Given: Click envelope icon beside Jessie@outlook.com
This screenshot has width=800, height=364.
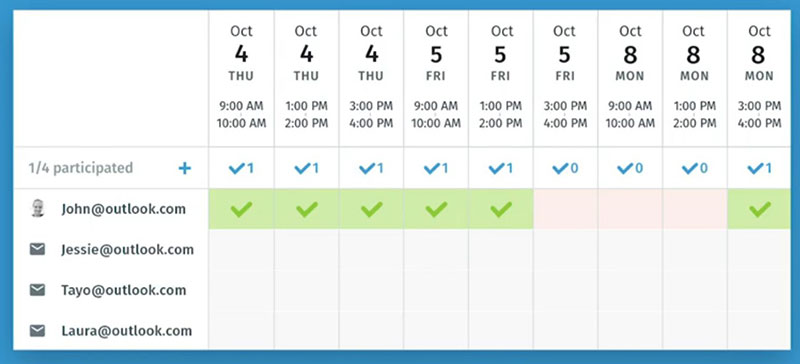Looking at the screenshot, I should (37, 250).
